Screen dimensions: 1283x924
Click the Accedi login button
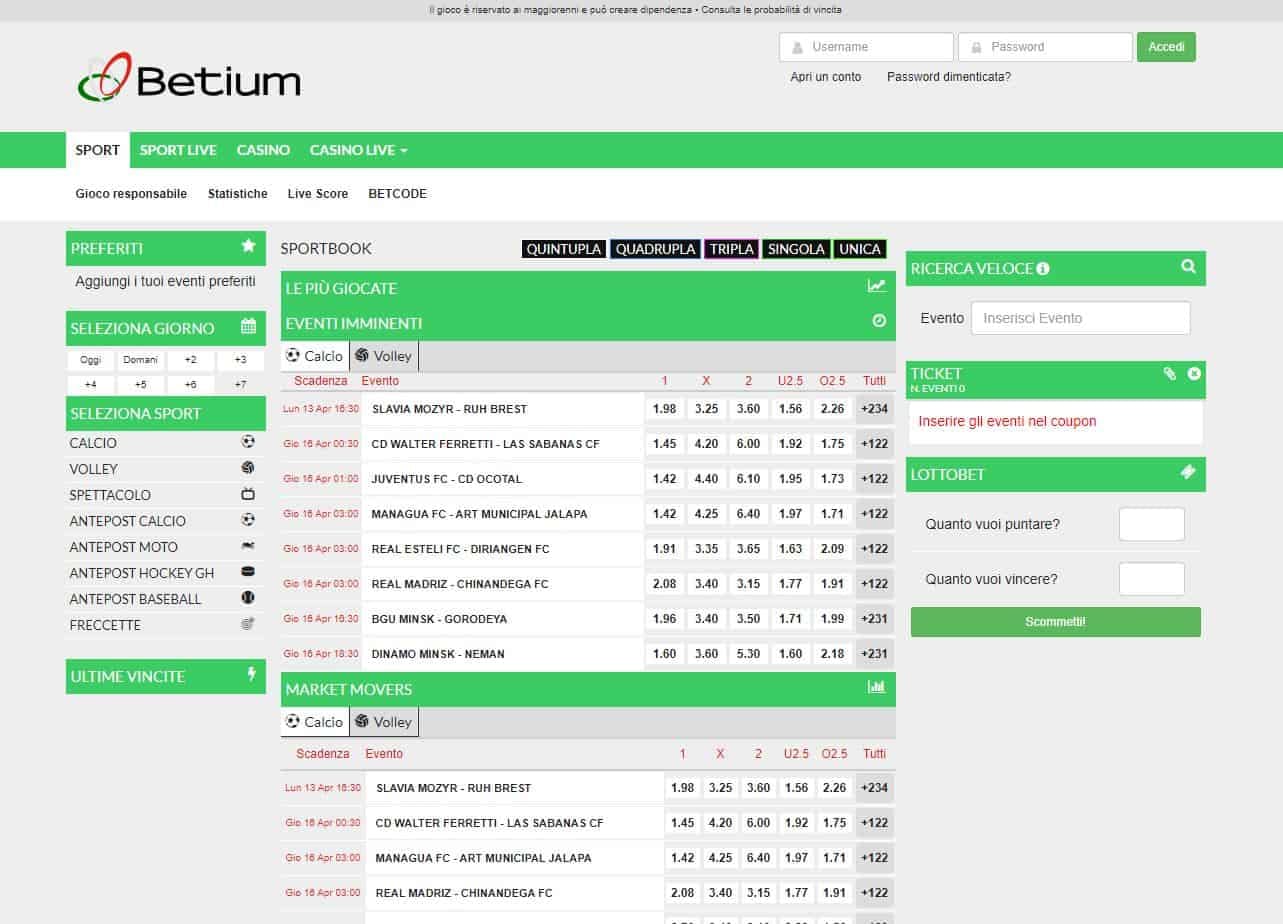(x=1166, y=47)
